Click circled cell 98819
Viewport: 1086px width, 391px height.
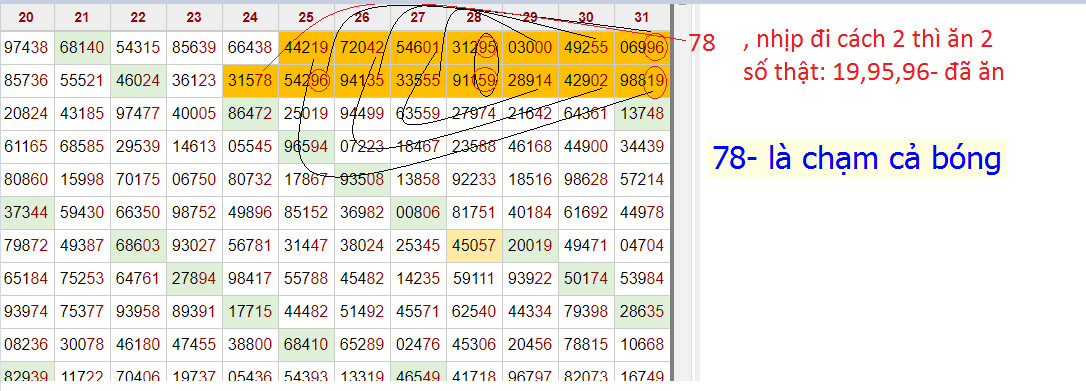(642, 81)
